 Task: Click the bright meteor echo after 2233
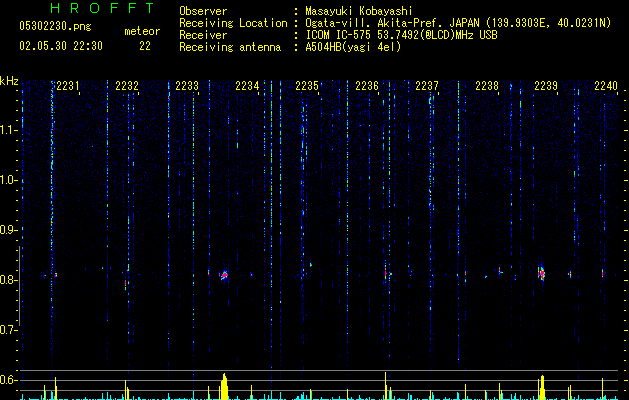[x=224, y=275]
